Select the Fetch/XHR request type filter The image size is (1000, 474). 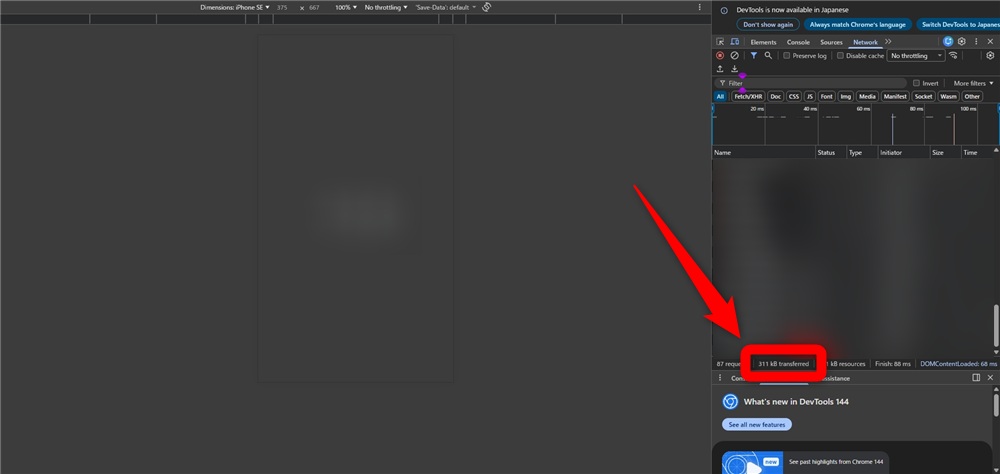click(748, 97)
